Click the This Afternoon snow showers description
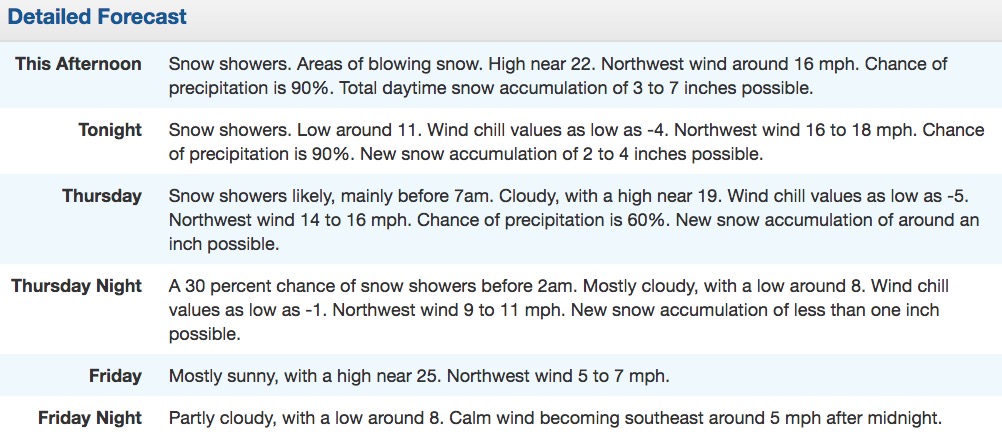Image resolution: width=1002 pixels, height=434 pixels. click(558, 76)
